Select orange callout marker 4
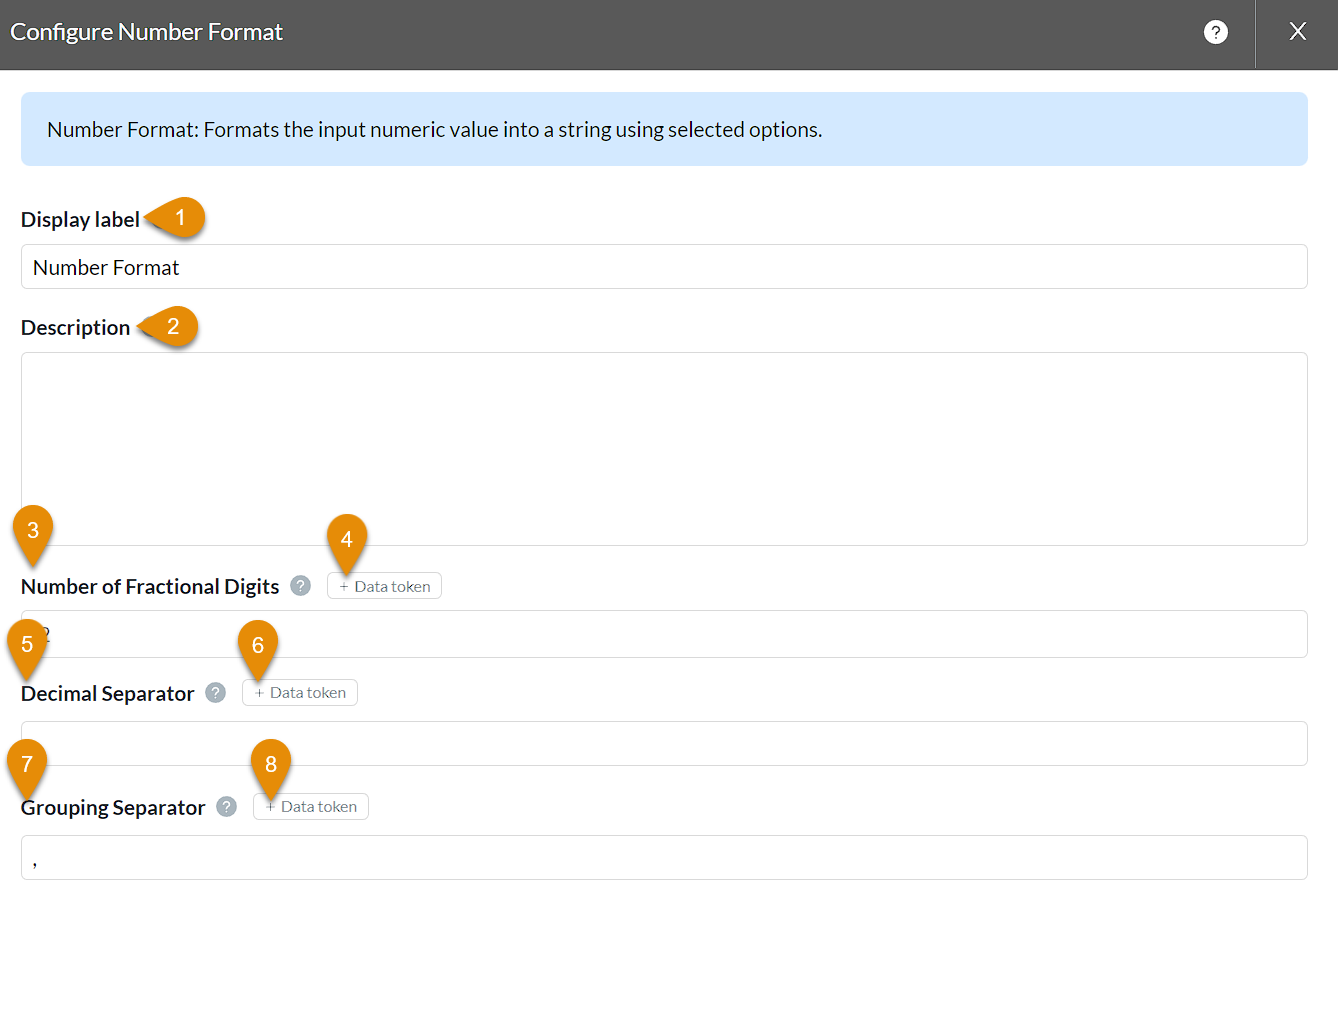The height and width of the screenshot is (1027, 1338). [347, 538]
